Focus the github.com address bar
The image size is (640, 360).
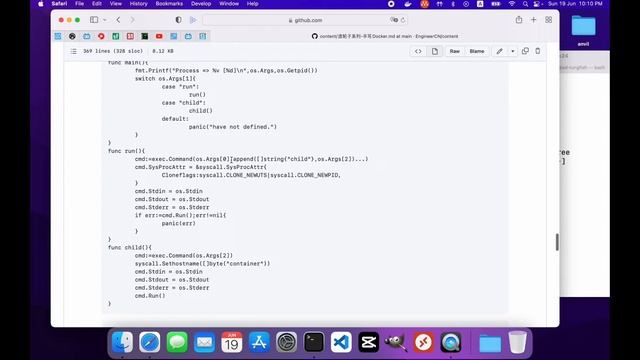305,20
